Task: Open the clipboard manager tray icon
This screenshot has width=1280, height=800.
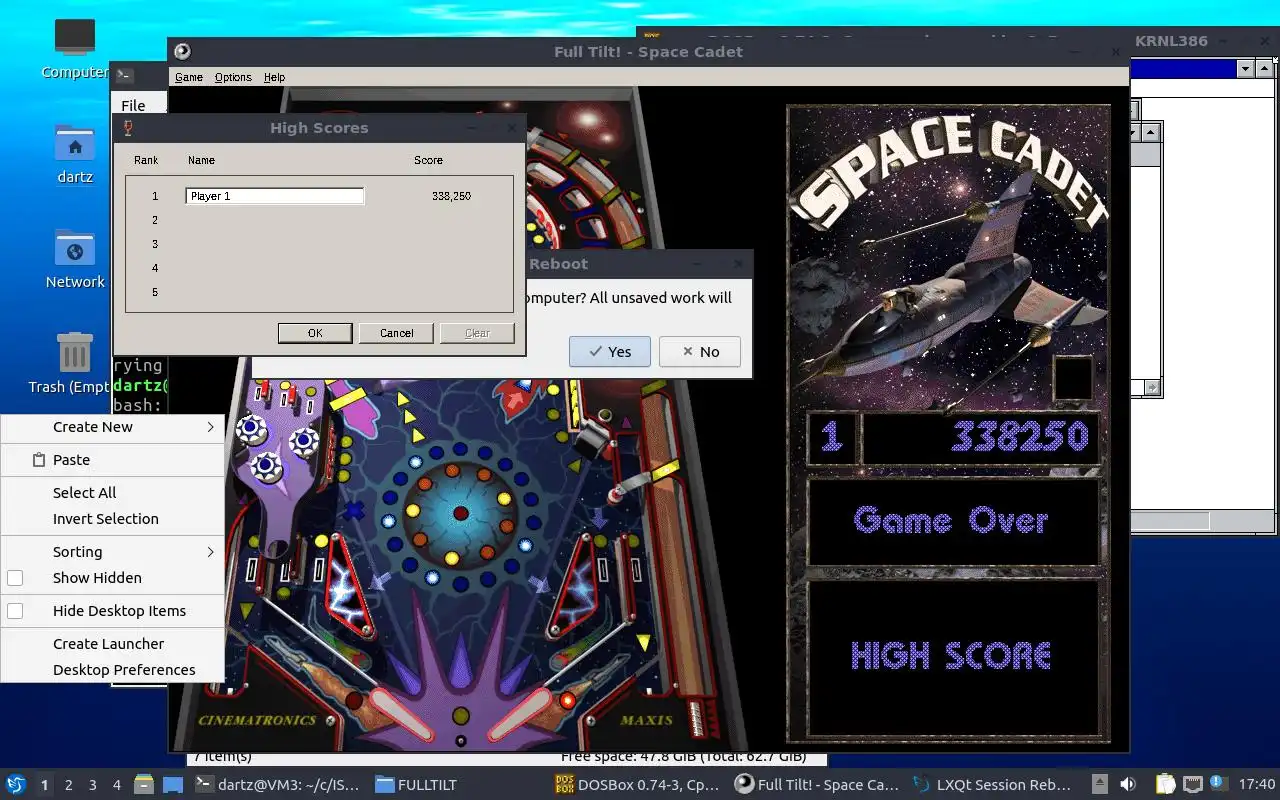Action: (1165, 785)
